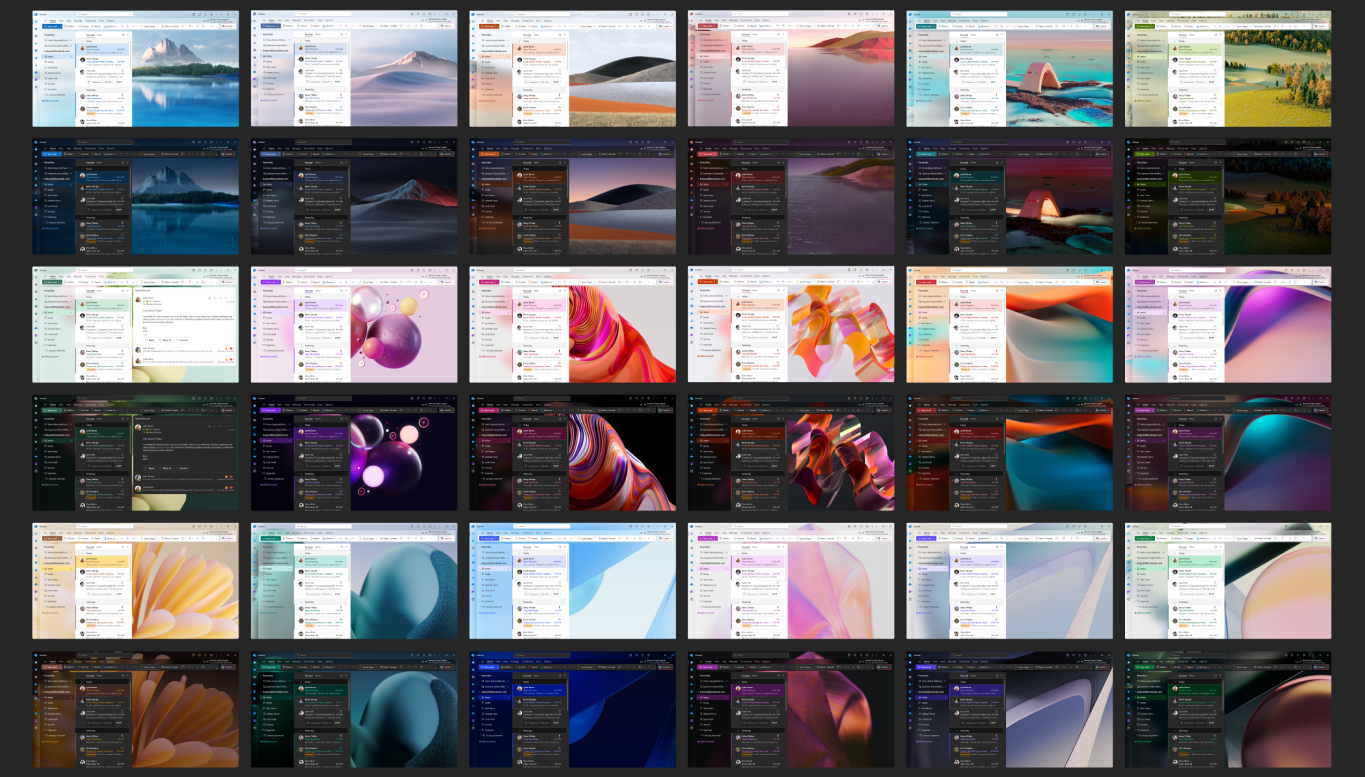Pick the dark pink swirling ribbons preview
Screen dimensions: 1365x777
click(x=573, y=453)
